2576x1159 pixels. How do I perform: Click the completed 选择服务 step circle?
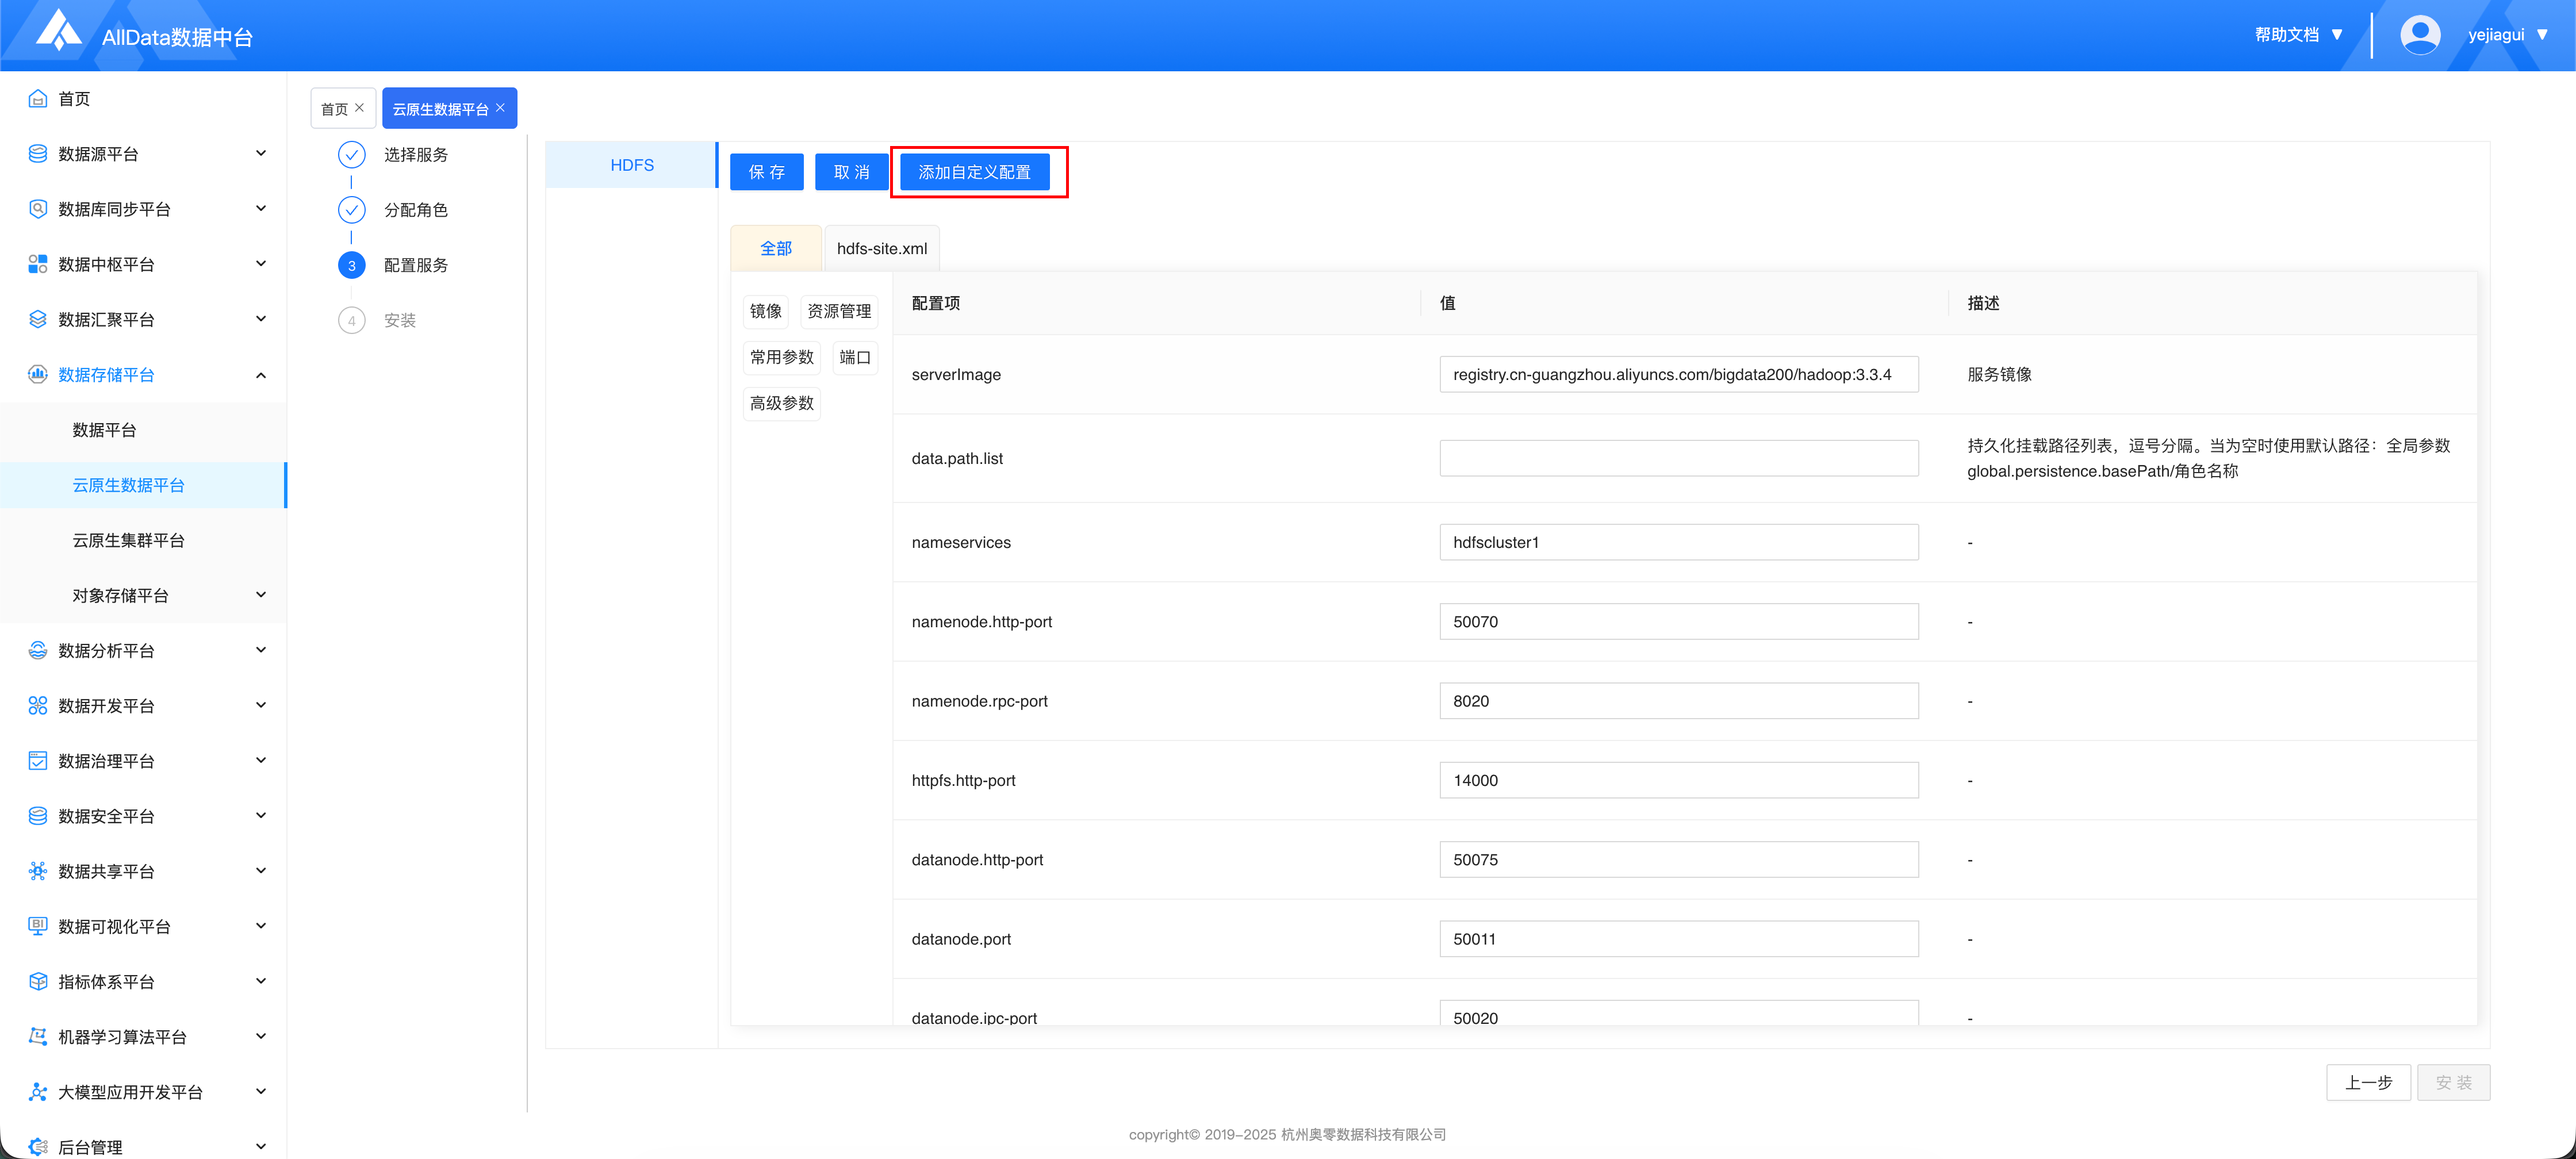tap(351, 154)
